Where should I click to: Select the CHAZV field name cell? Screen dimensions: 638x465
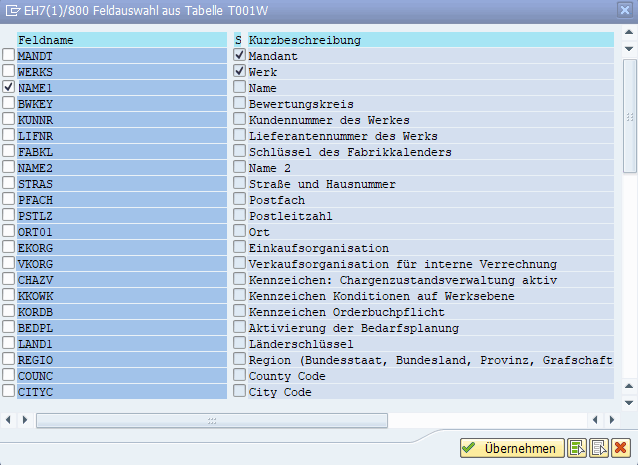tap(122, 280)
